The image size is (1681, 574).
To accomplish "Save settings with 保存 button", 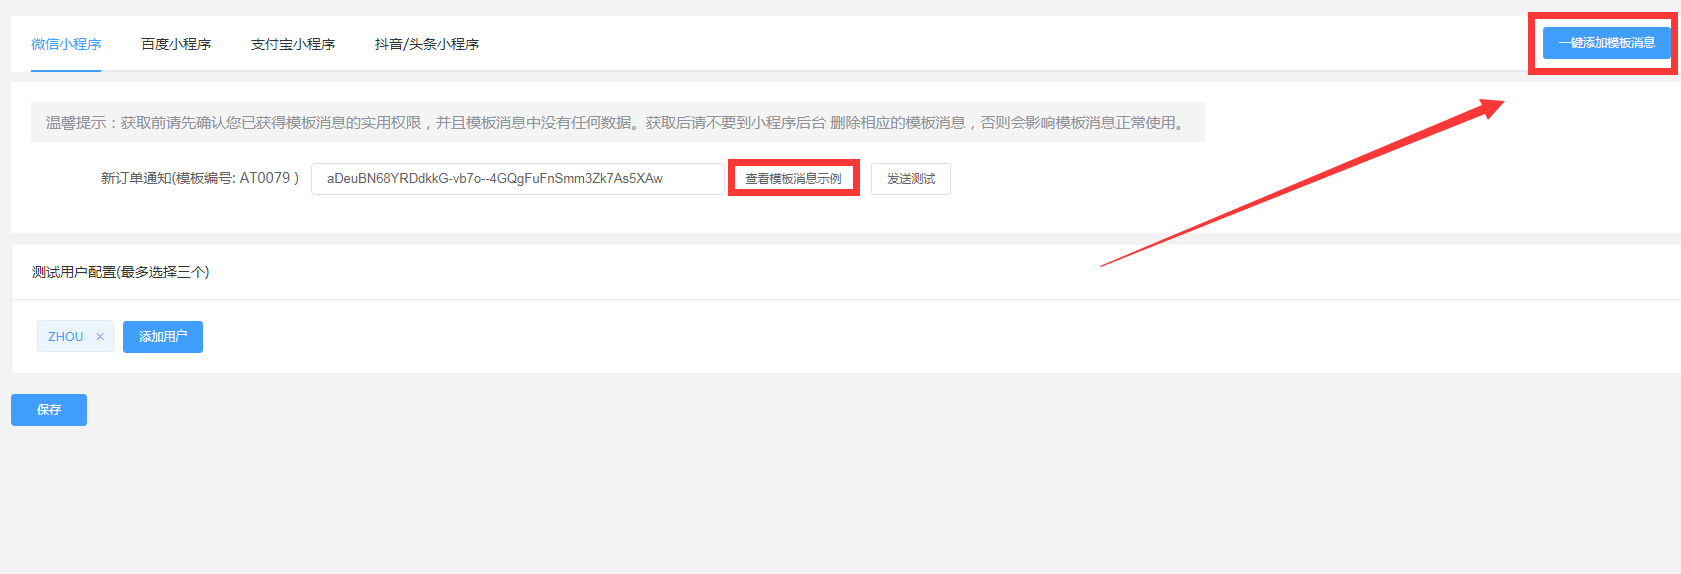I will click(x=49, y=410).
